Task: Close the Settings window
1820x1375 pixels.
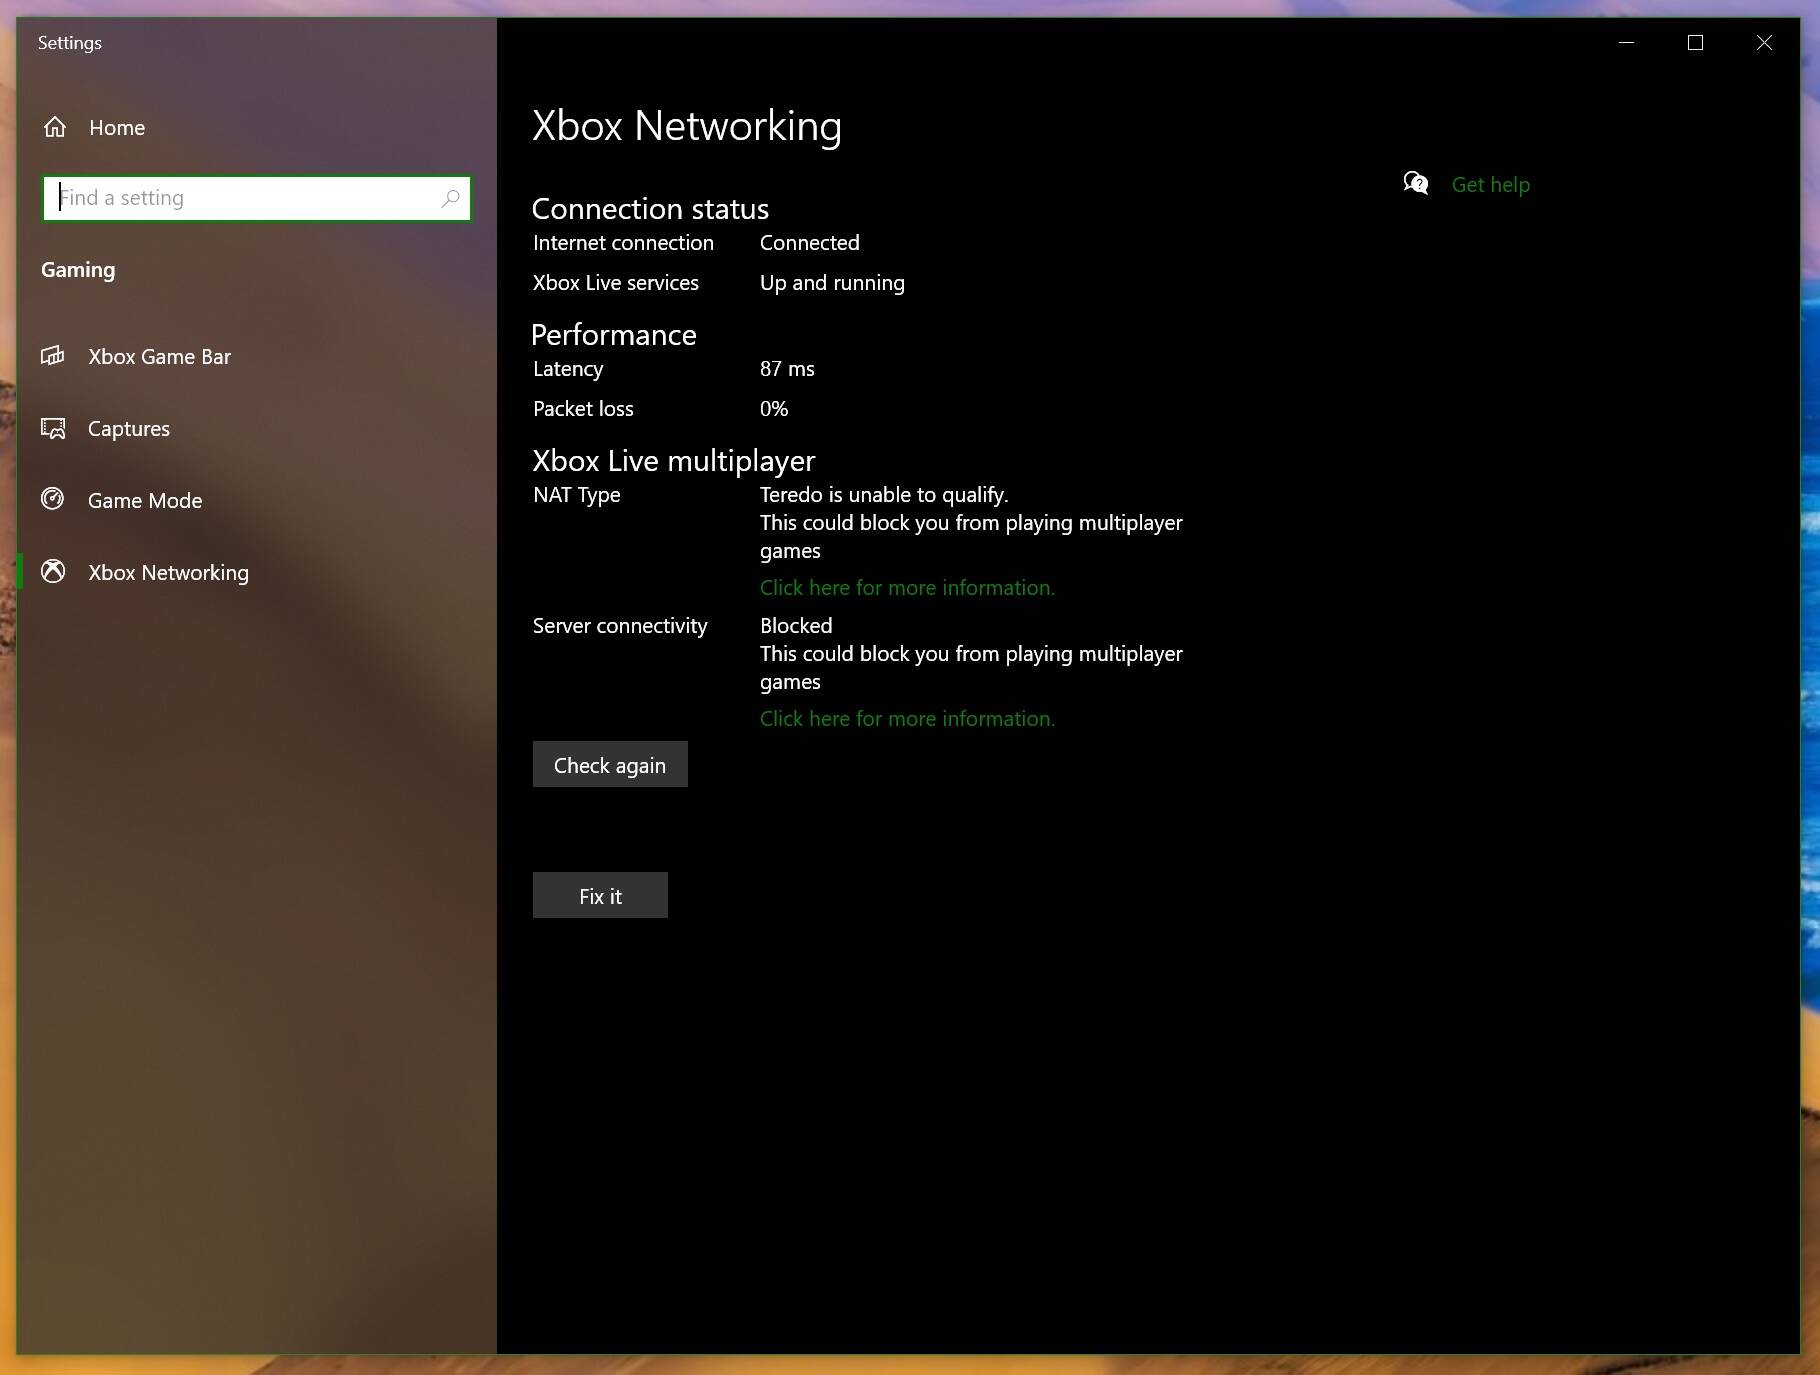Action: [1764, 43]
